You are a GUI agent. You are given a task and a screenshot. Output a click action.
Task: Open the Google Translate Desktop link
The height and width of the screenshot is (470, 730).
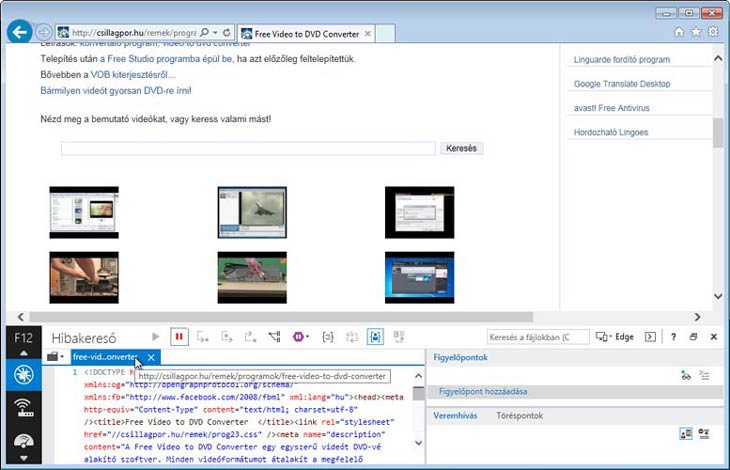[x=622, y=84]
